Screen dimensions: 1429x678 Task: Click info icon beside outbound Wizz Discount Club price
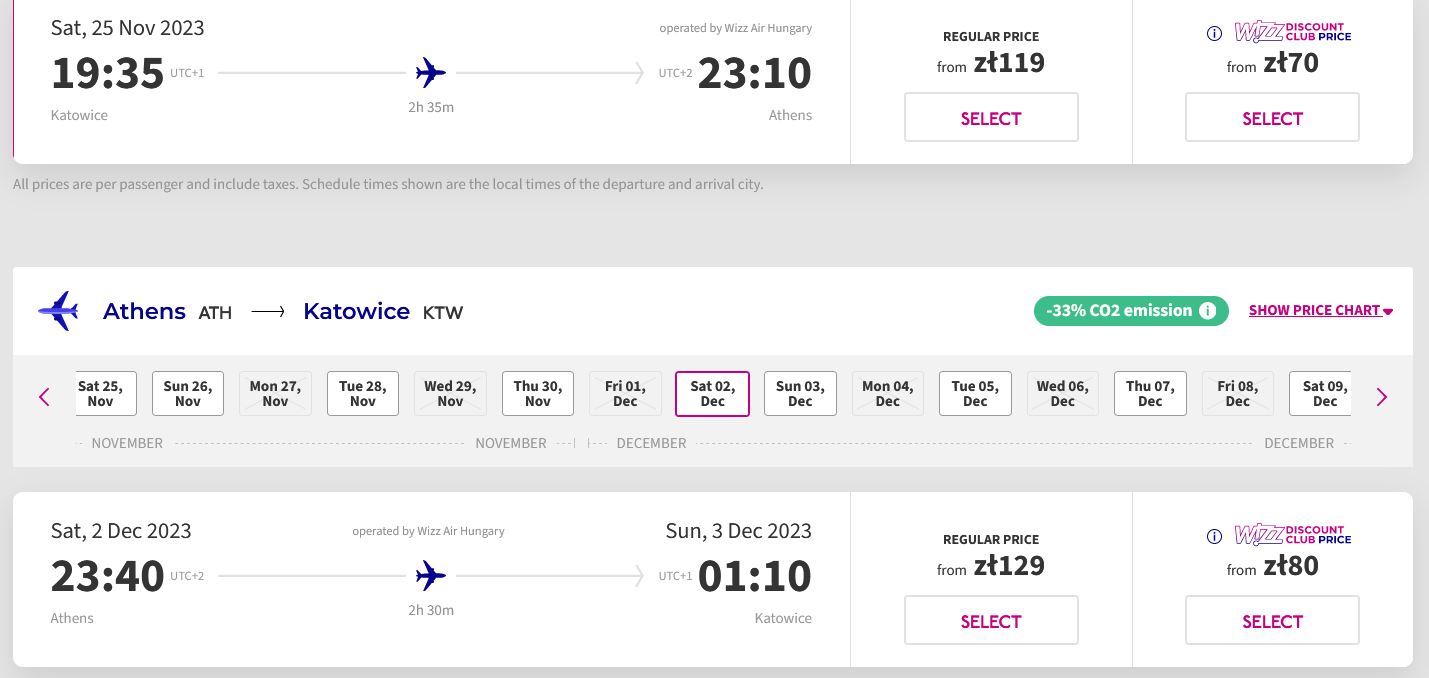click(1214, 33)
